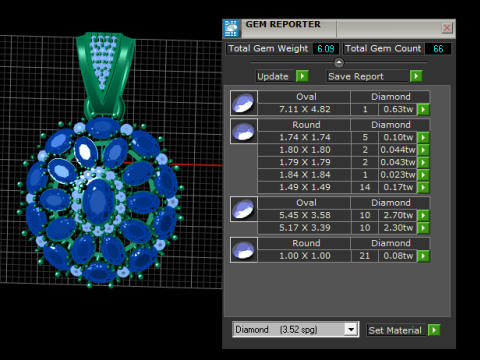Click the Save Report button
This screenshot has height=360, width=480.
[367, 76]
